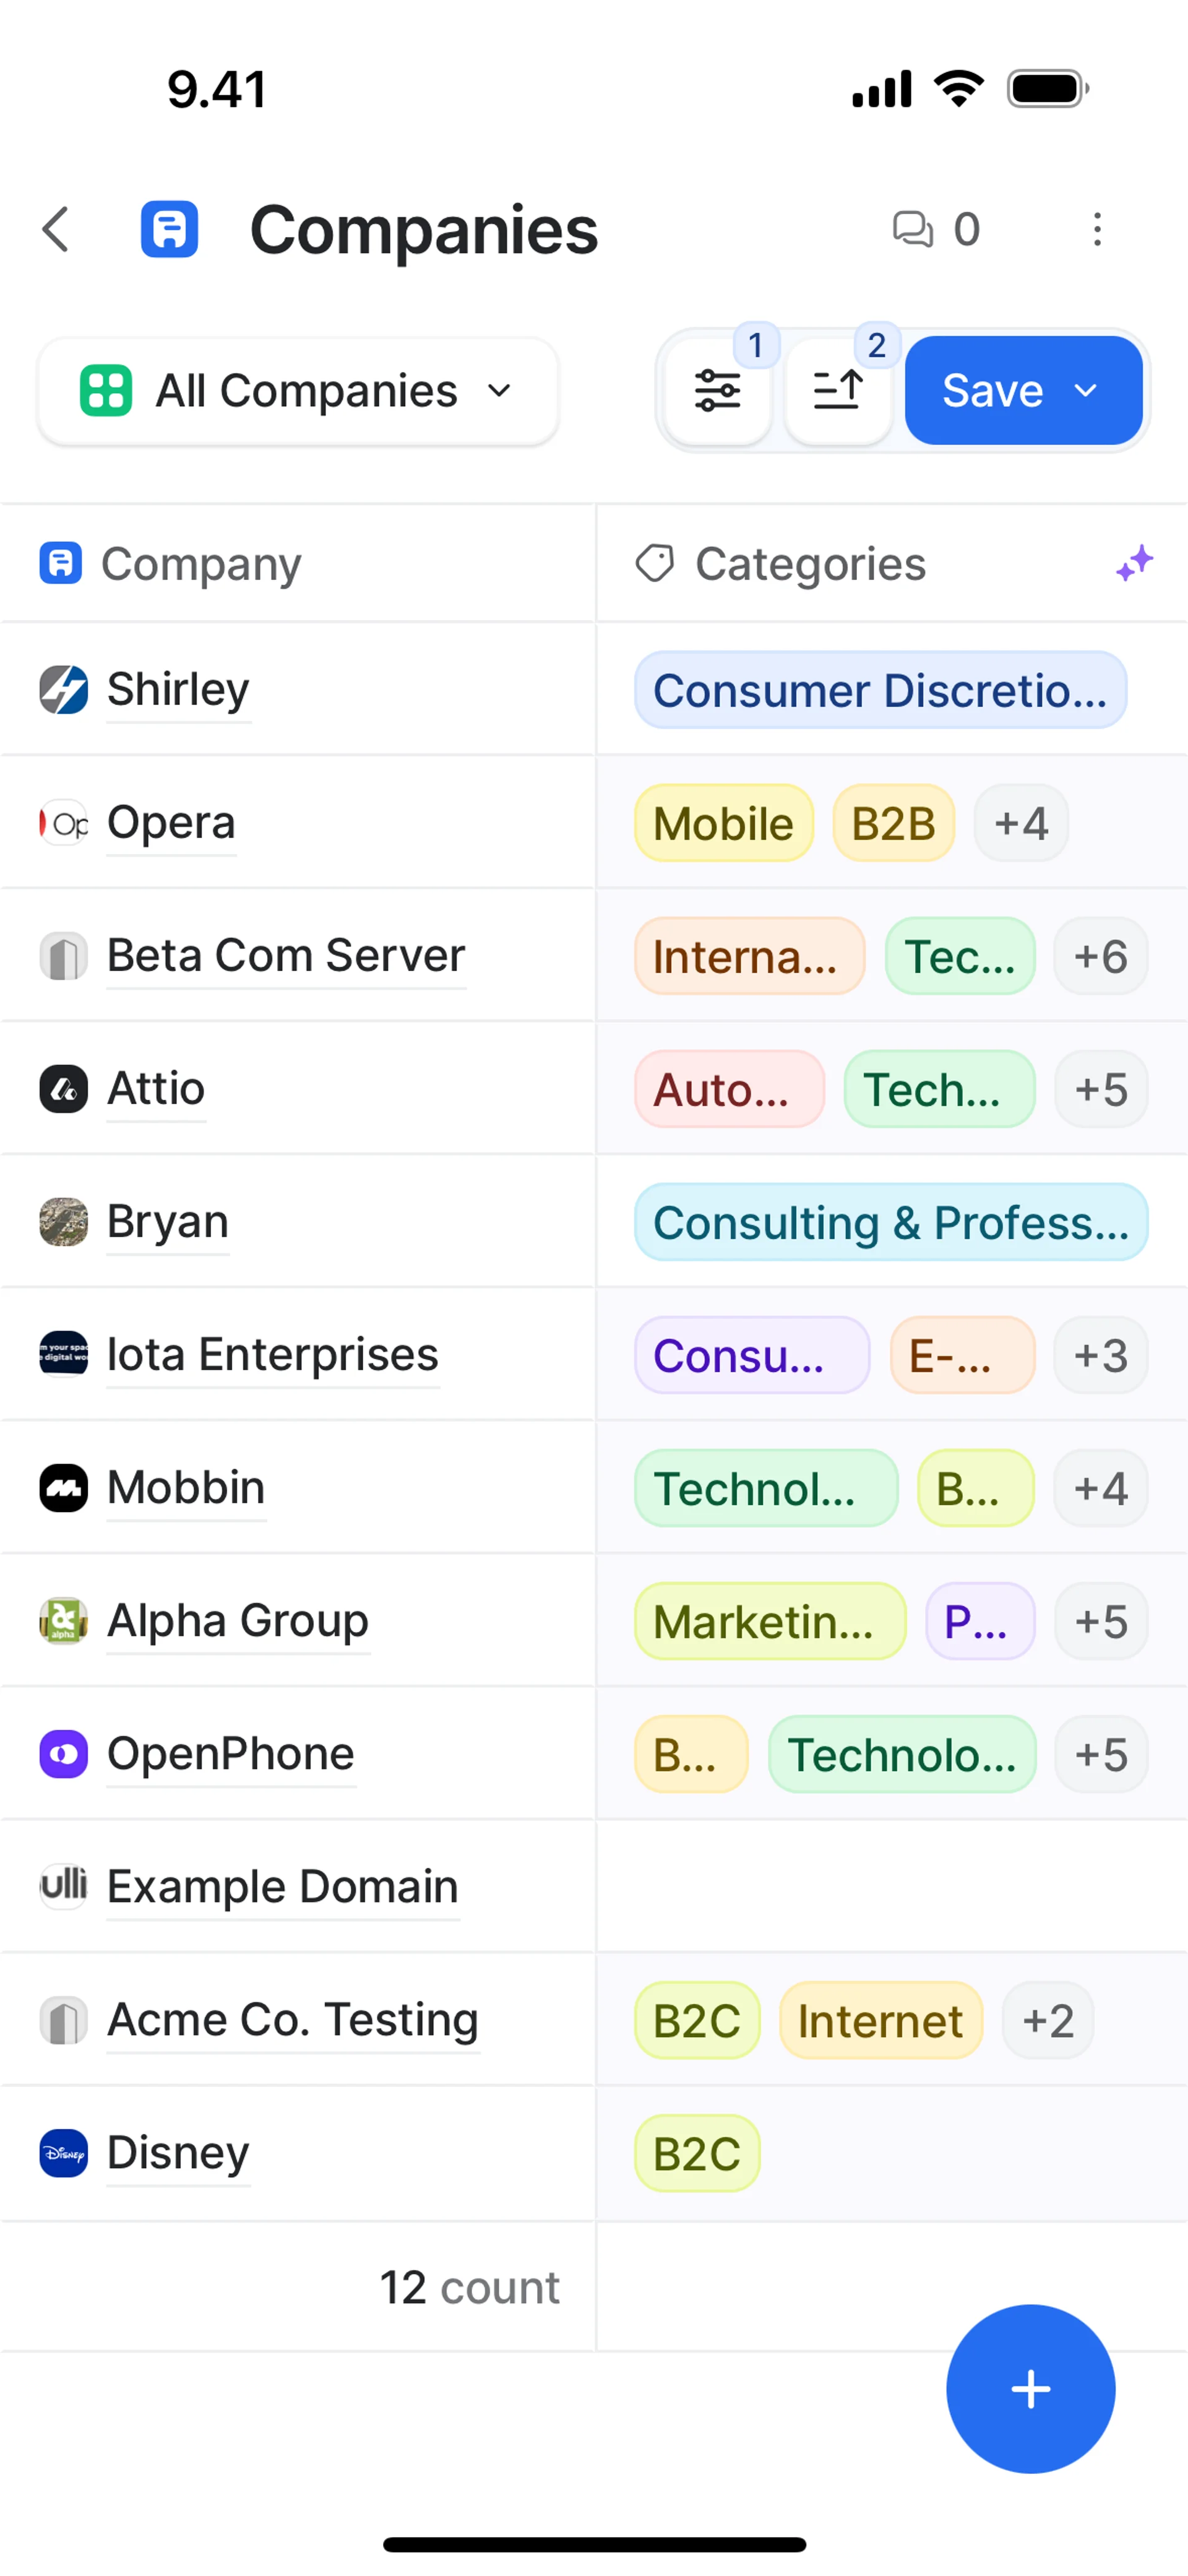
Task: Tap the AI sparkle icon in Categories
Action: point(1134,564)
